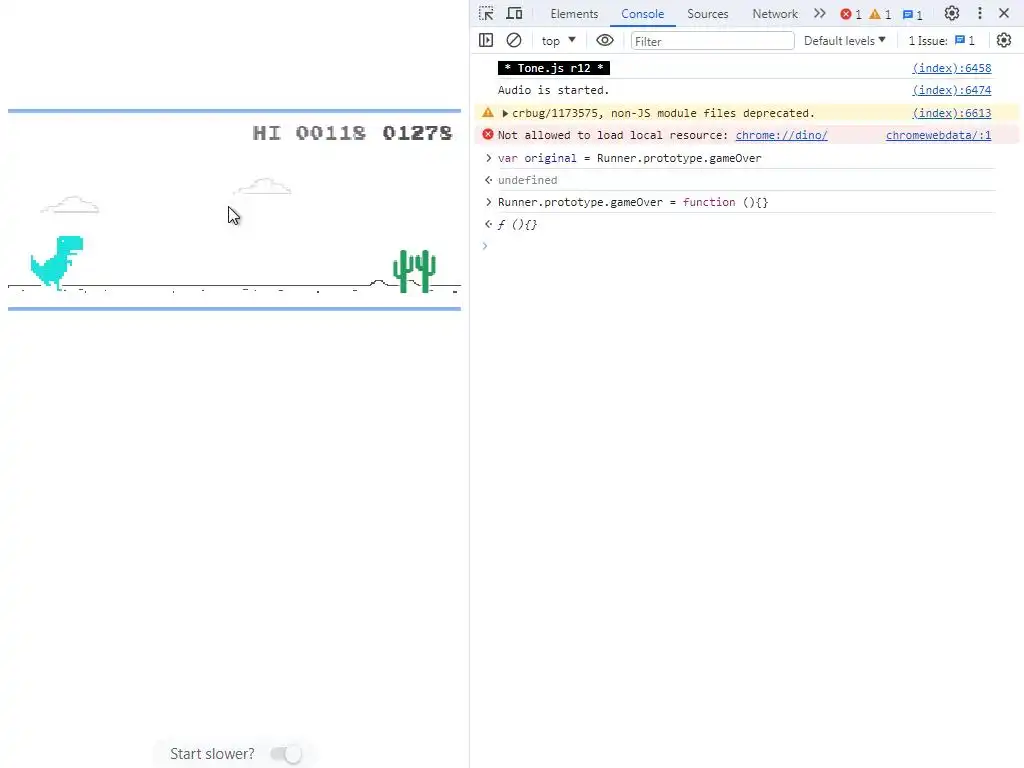Select the "undefined" console result

(528, 180)
